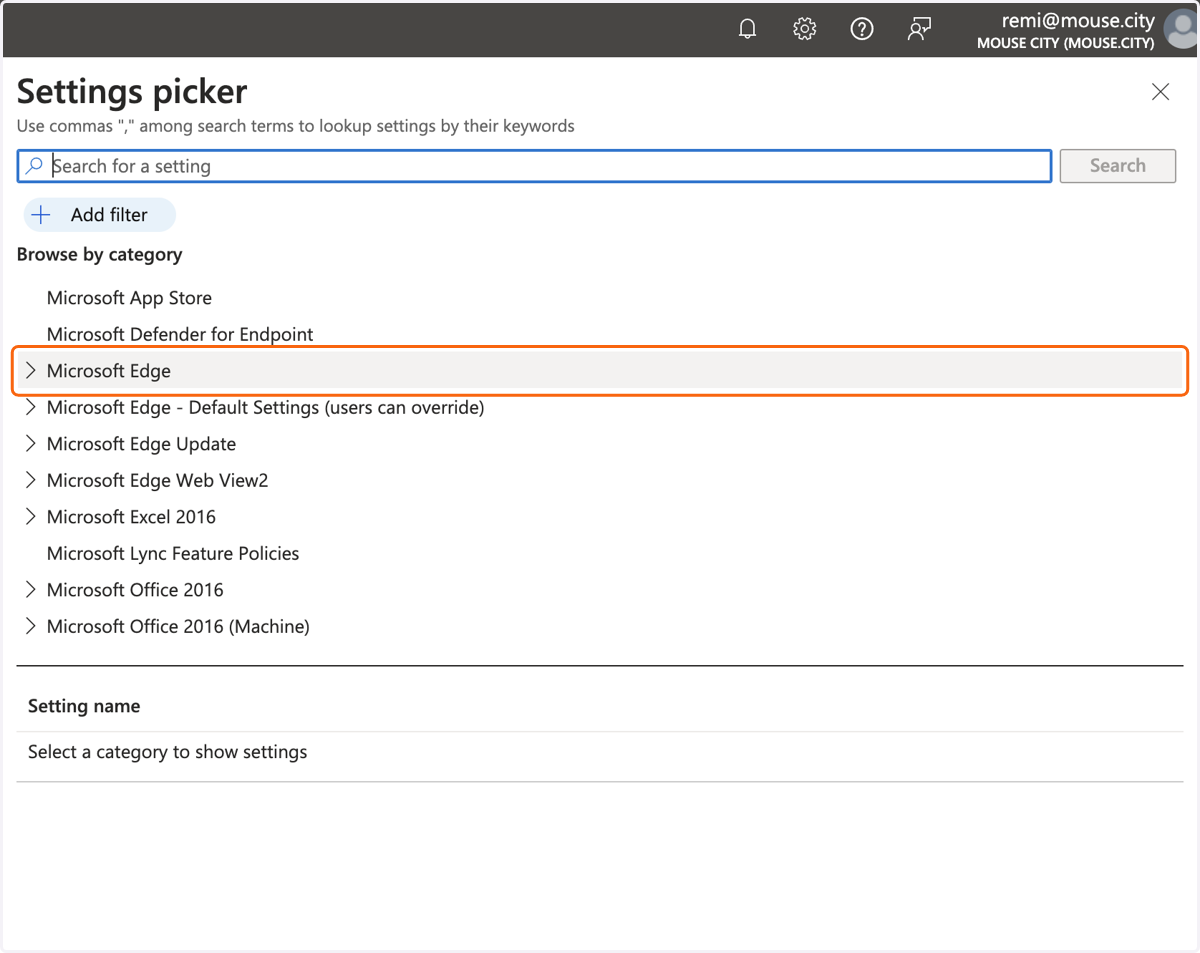This screenshot has height=953, width=1200.
Task: Expand the Microsoft Excel 2016 chevron
Action: [x=30, y=517]
